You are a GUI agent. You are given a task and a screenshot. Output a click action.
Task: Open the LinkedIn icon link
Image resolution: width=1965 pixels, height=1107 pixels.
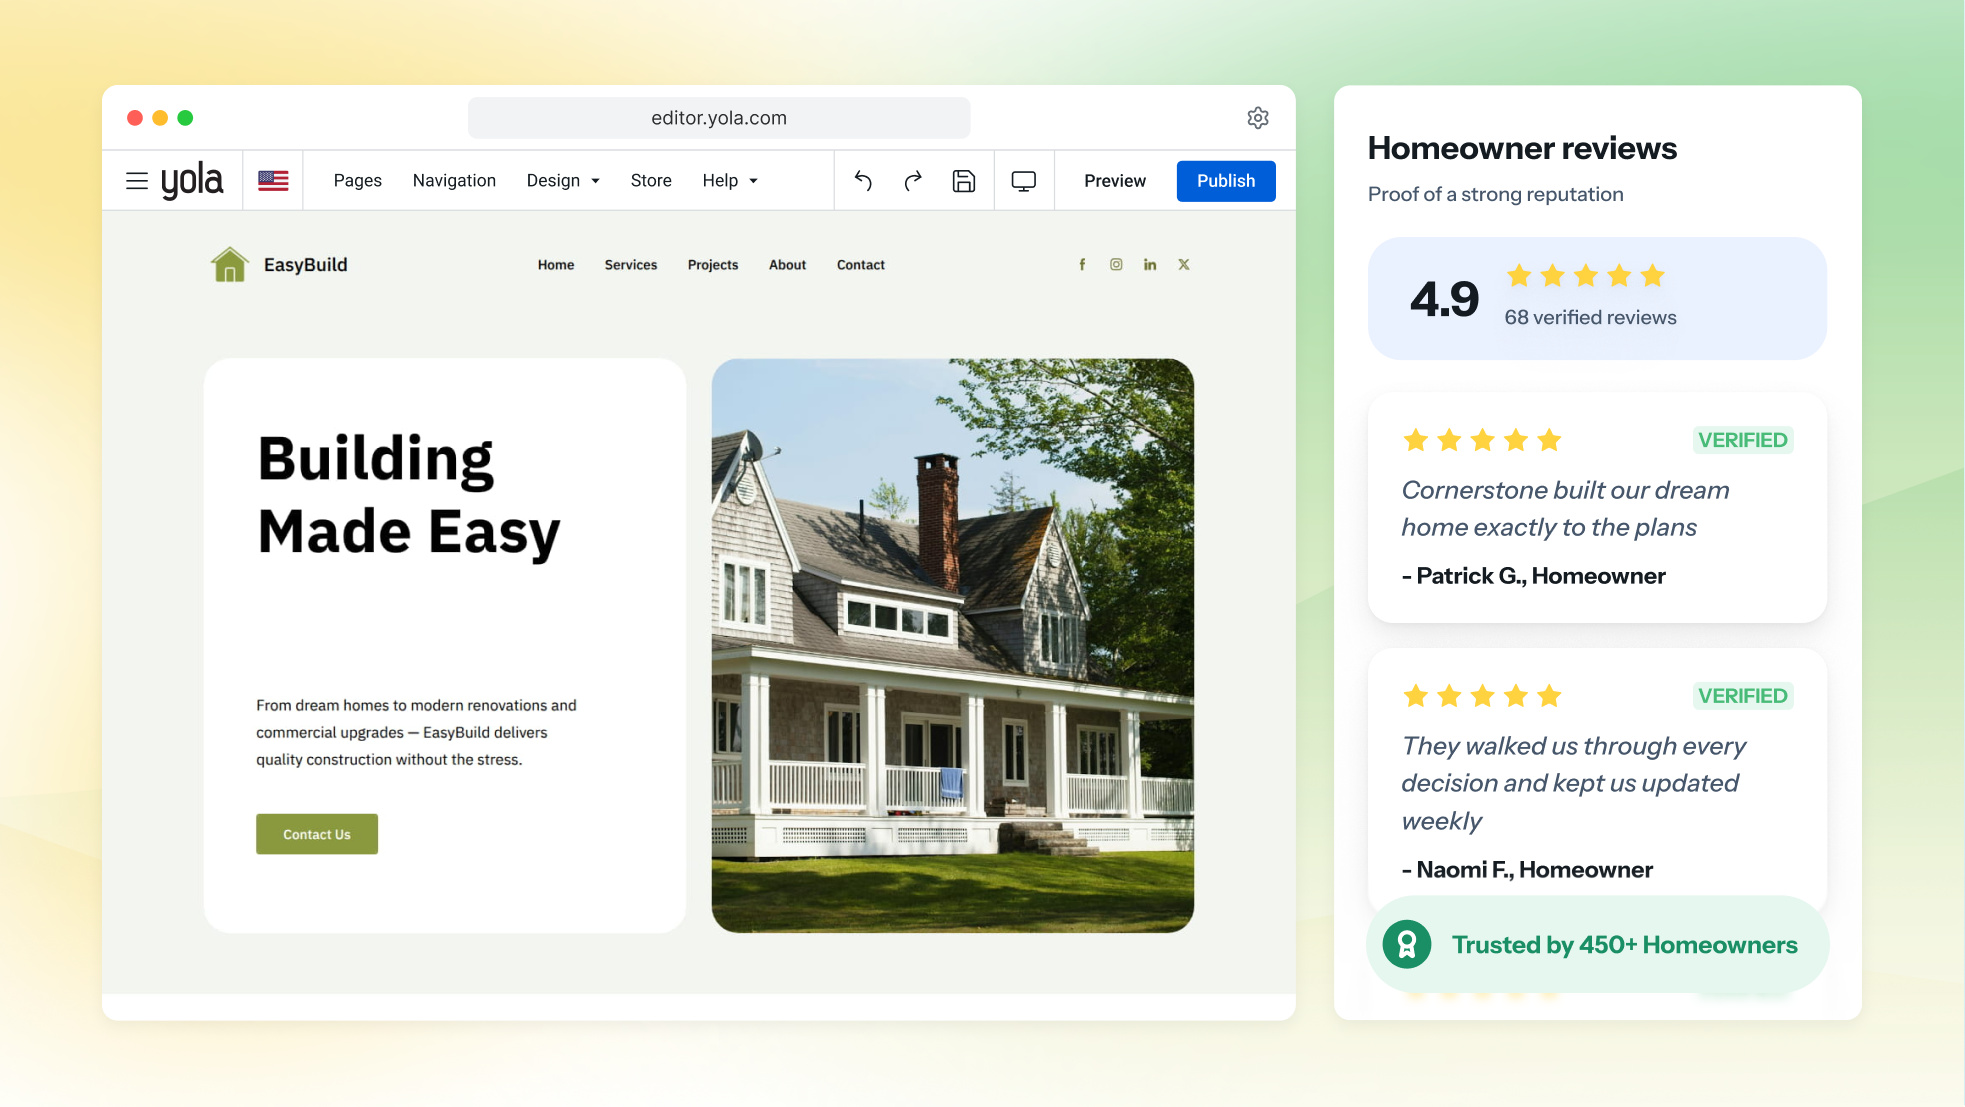[1150, 265]
